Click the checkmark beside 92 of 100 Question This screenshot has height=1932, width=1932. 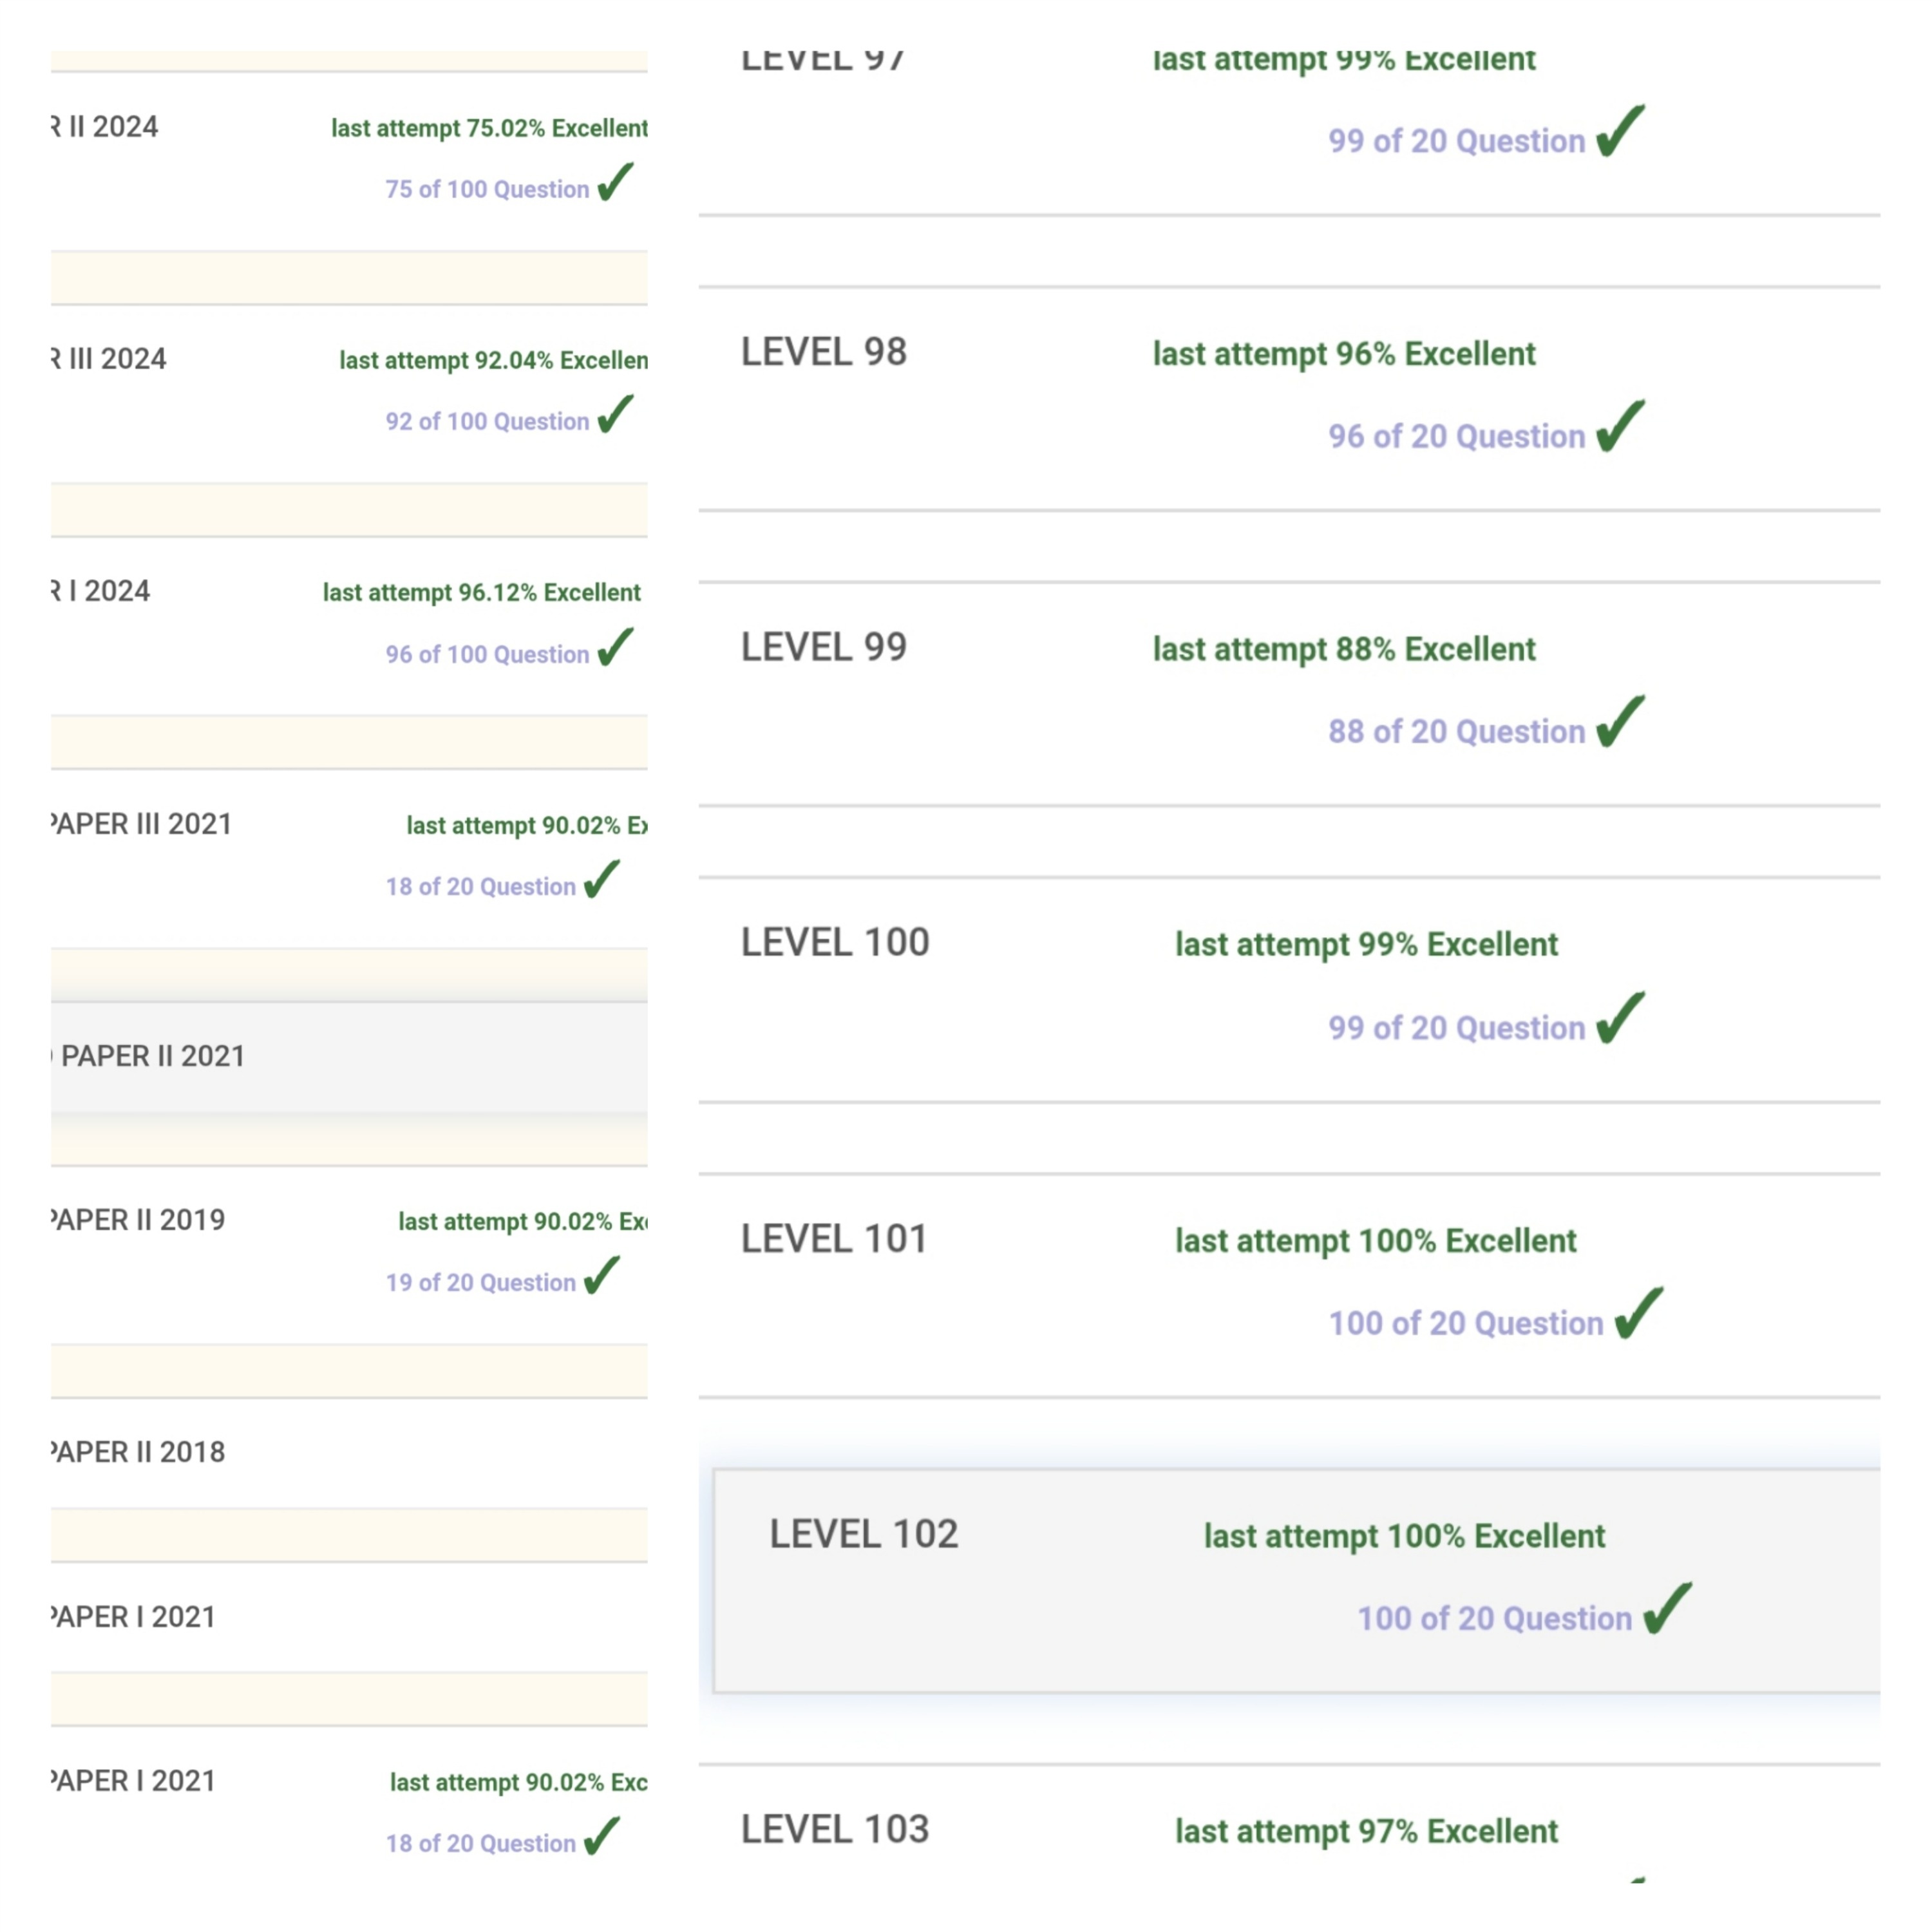click(615, 414)
